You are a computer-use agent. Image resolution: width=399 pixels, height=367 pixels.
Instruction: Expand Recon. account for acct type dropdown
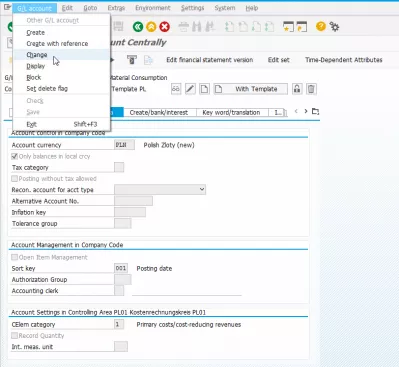tap(160, 190)
